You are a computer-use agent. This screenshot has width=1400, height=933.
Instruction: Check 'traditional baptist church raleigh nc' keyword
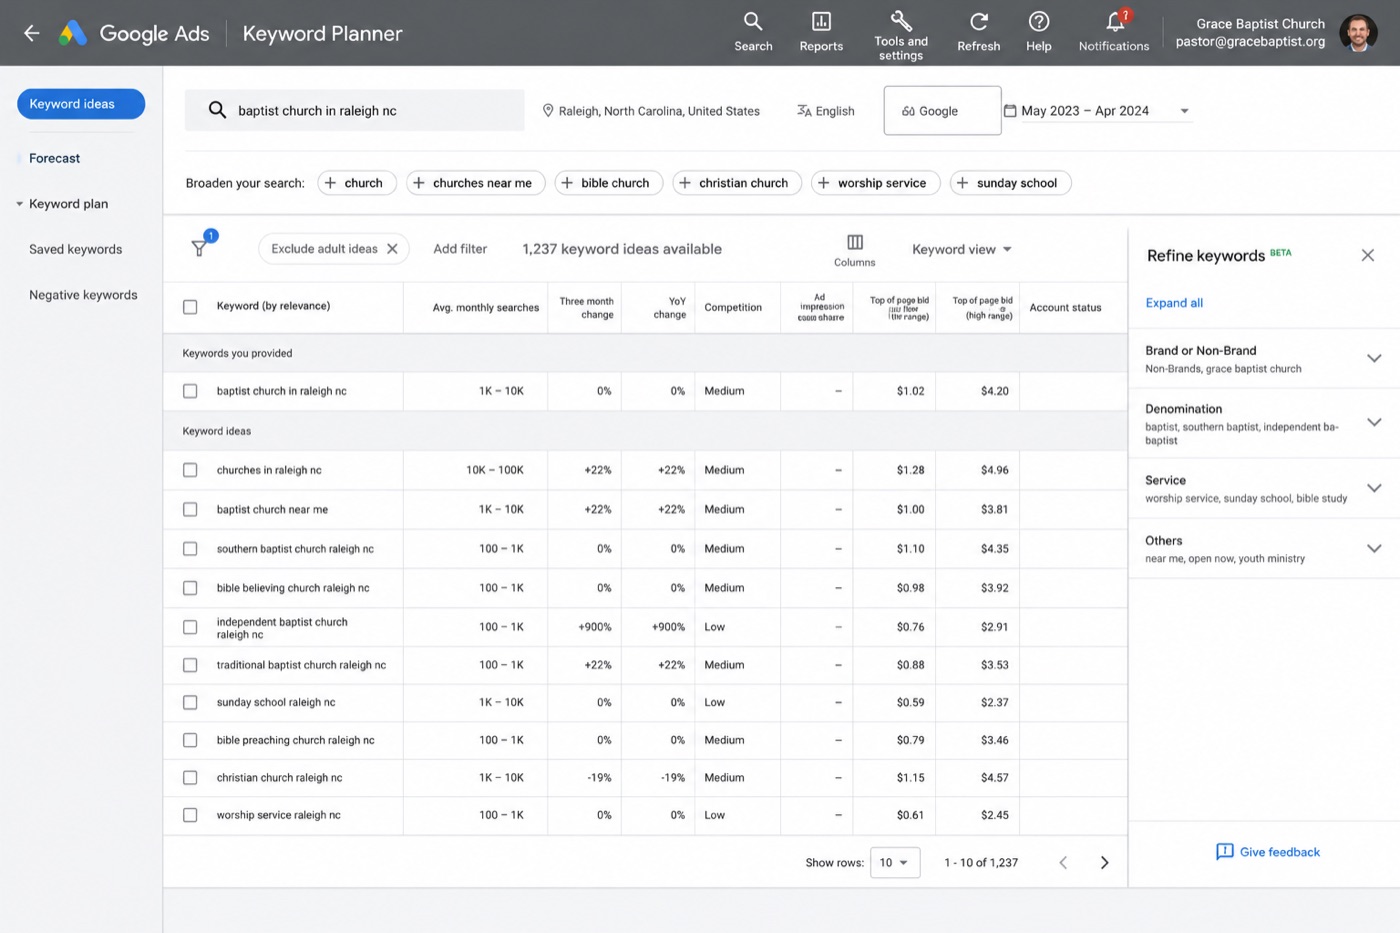190,665
